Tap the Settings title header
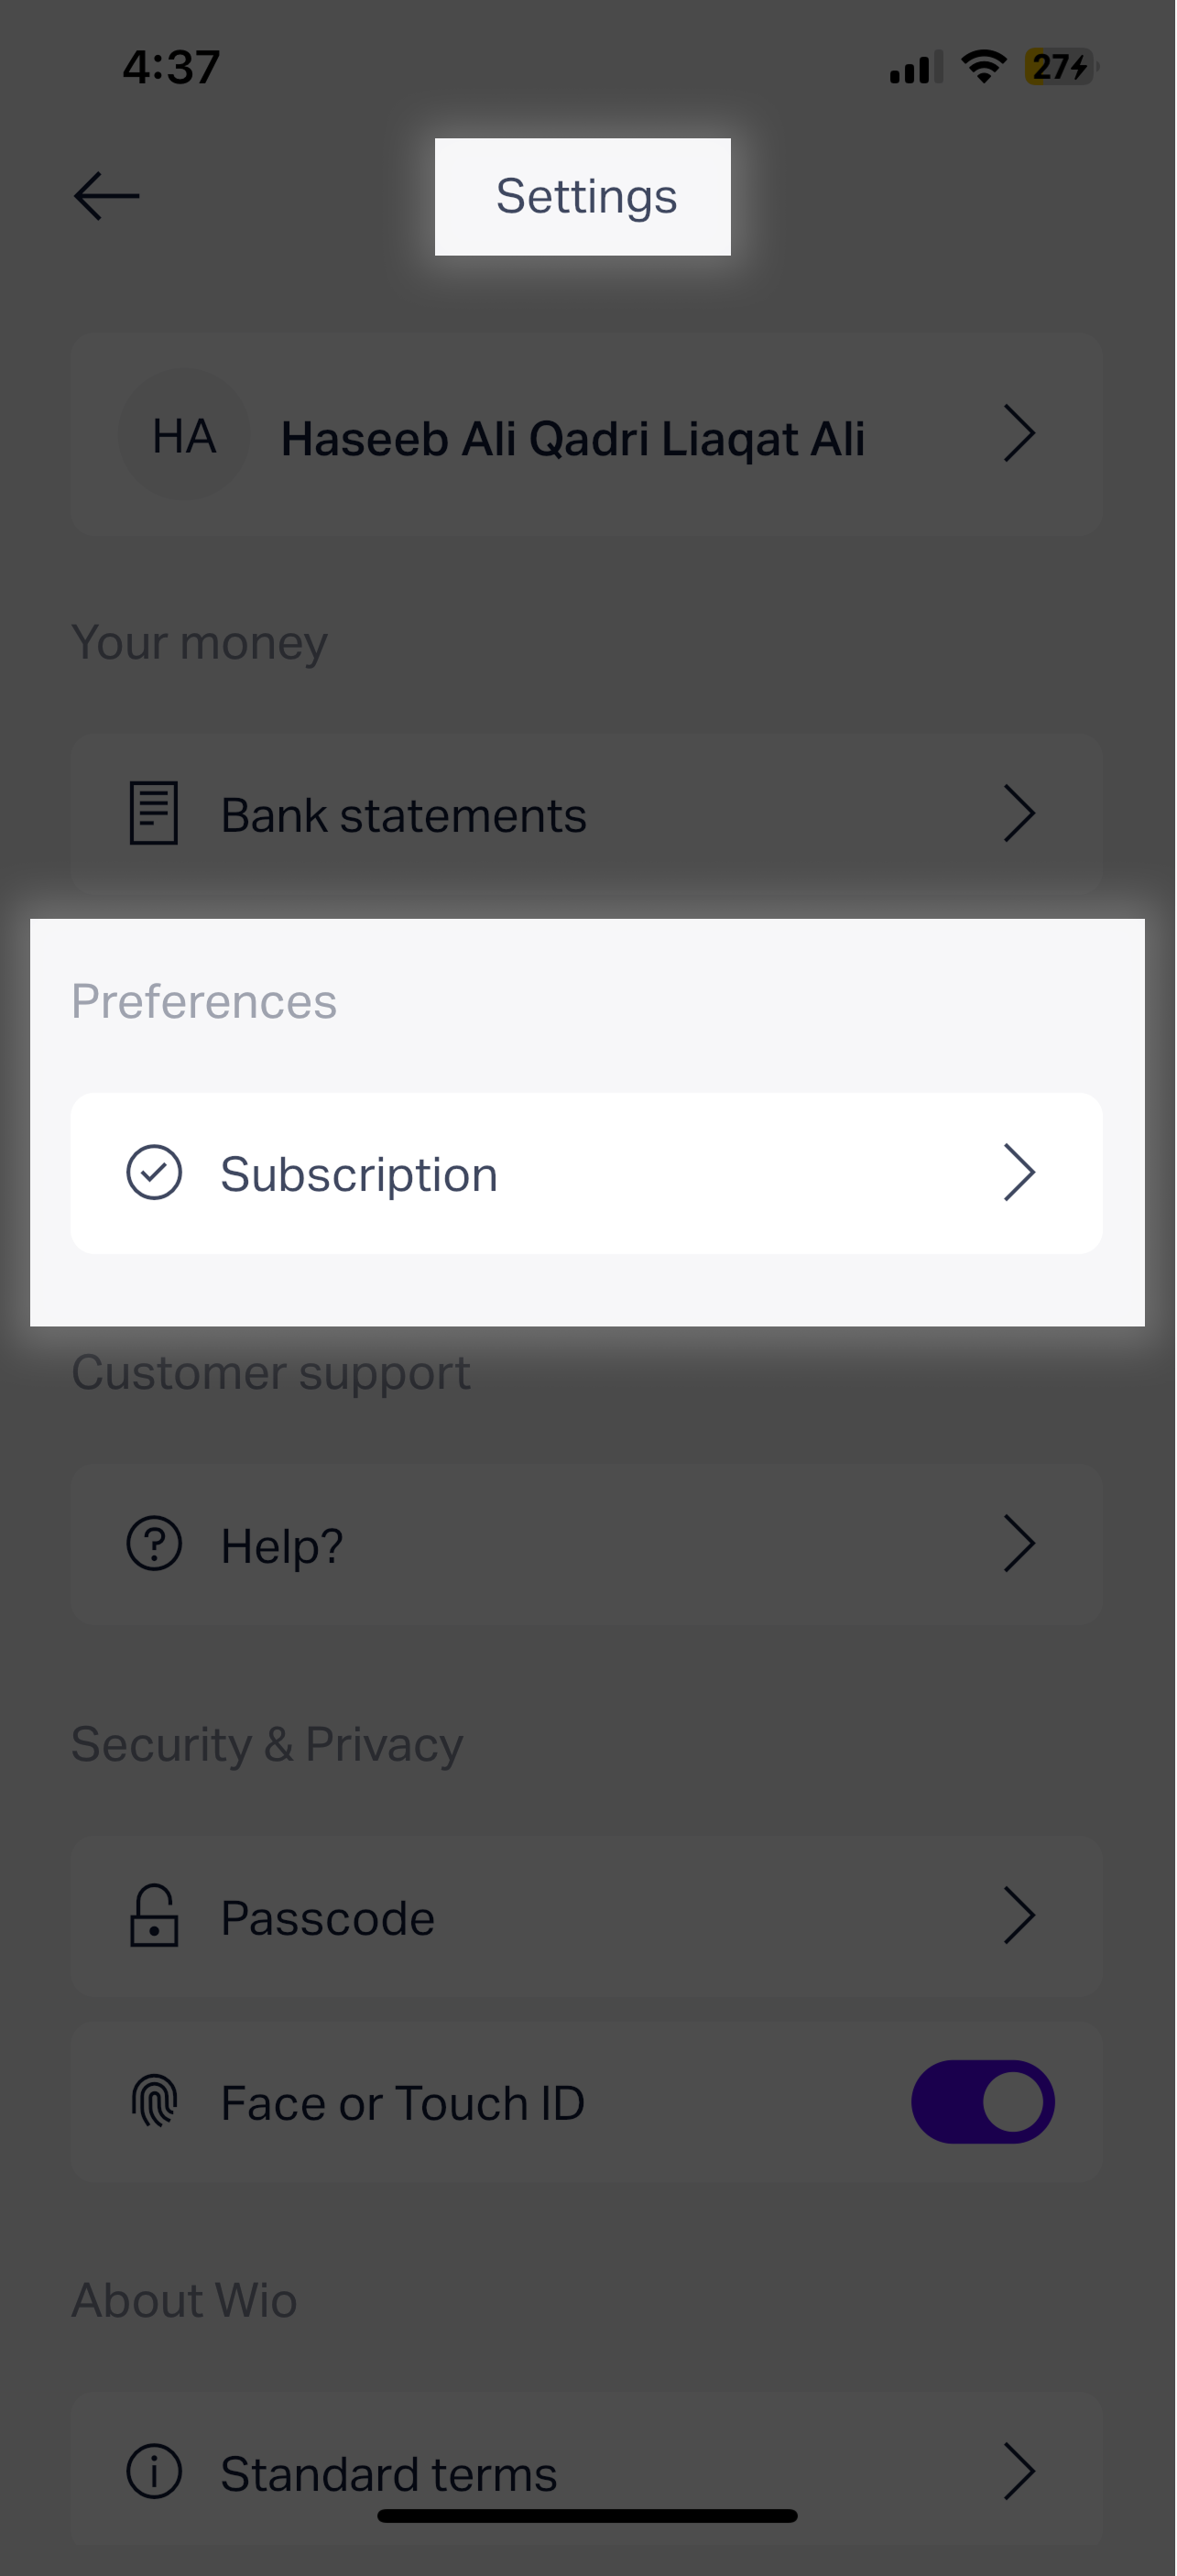The width and height of the screenshot is (1177, 2576). [586, 196]
